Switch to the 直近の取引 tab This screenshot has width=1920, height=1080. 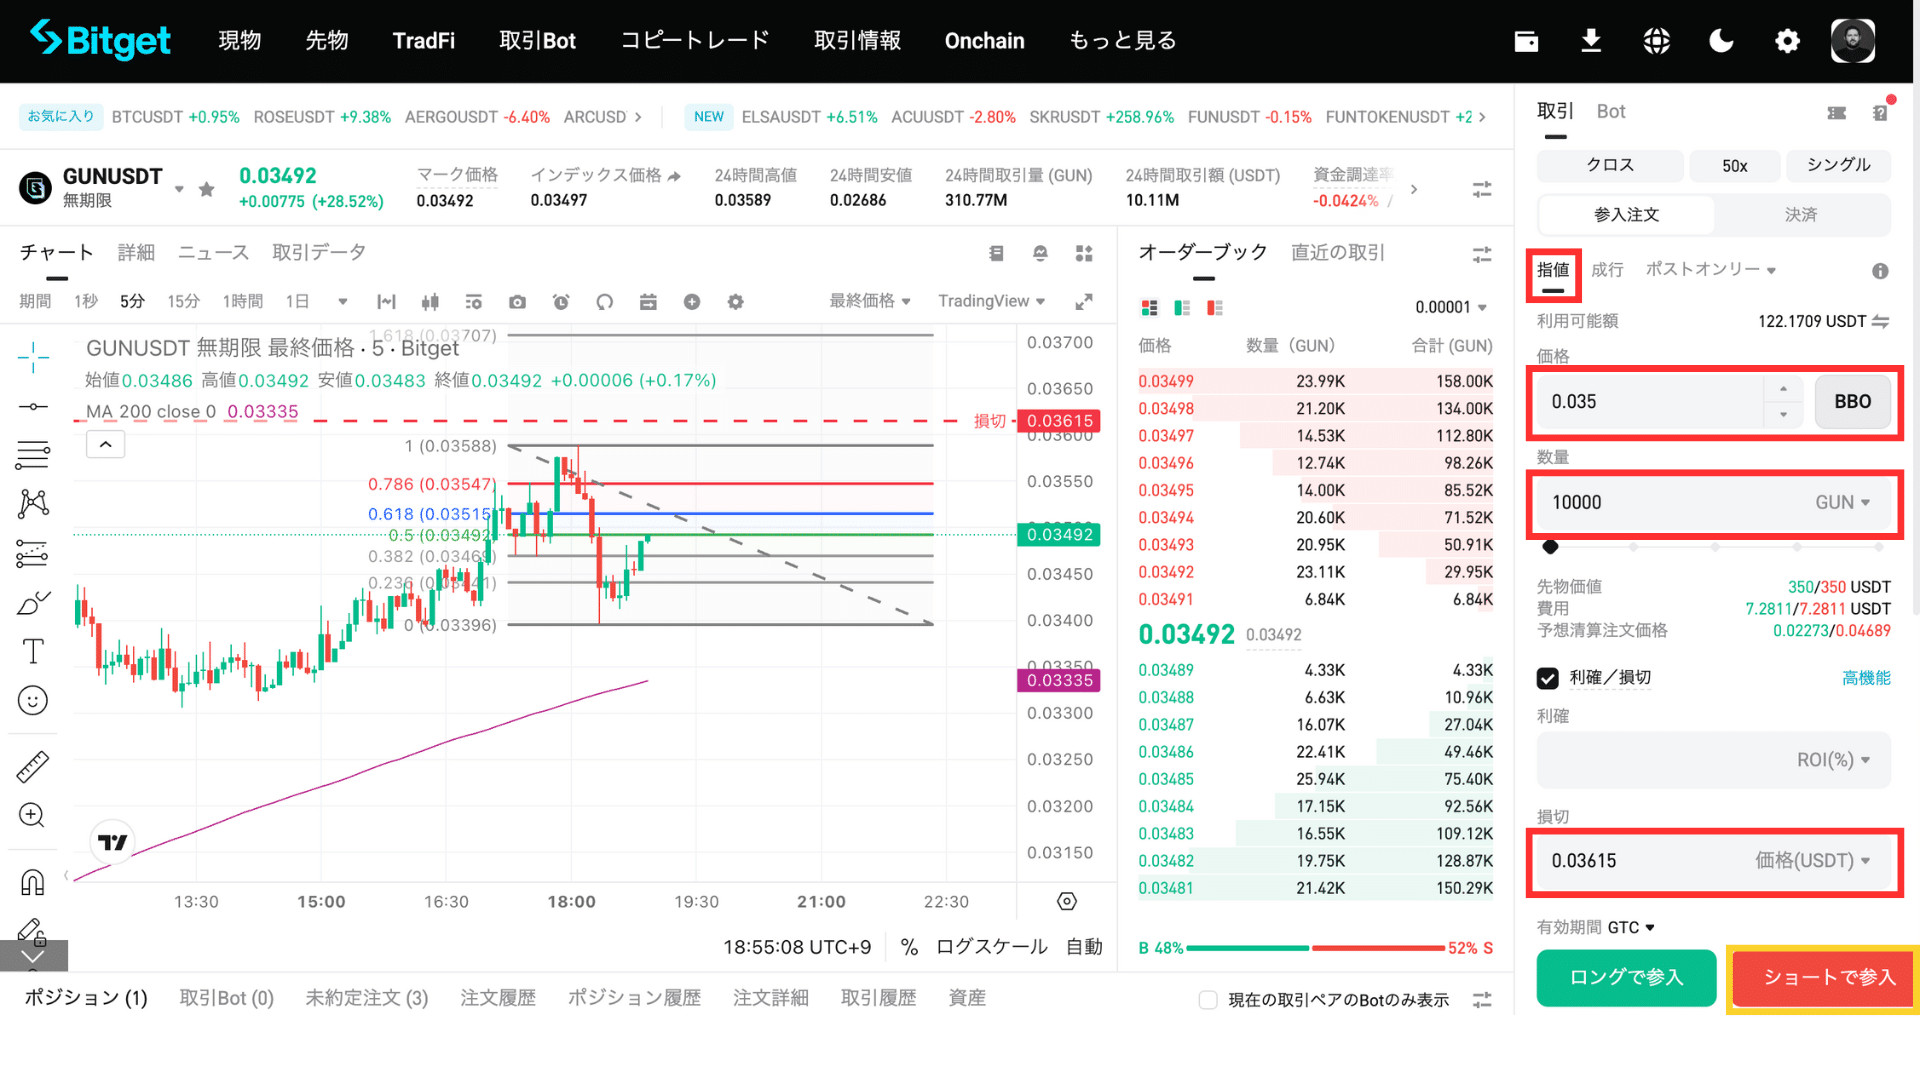tap(1337, 253)
